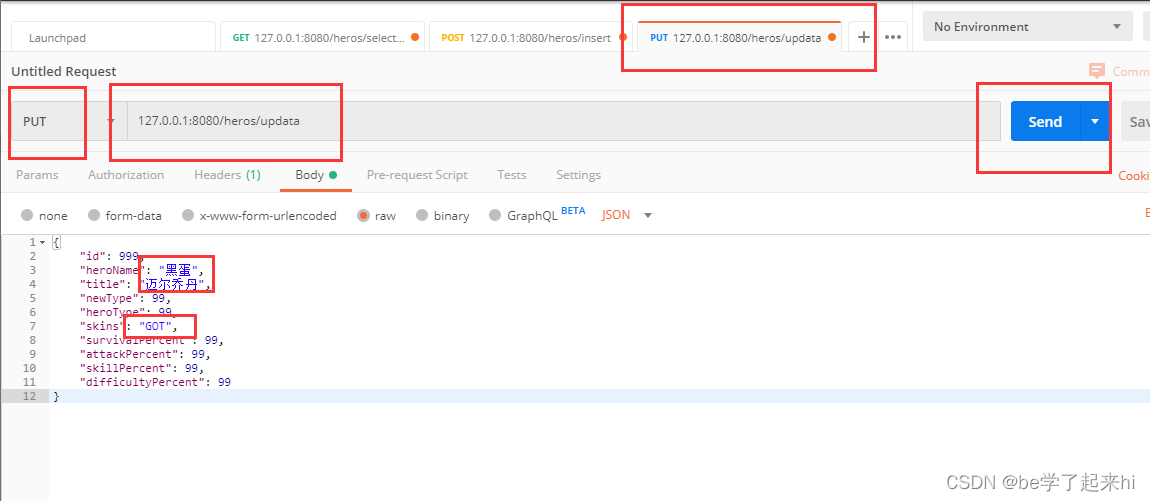Send the PUT request
Image resolution: width=1150 pixels, height=501 pixels.
tap(1046, 121)
